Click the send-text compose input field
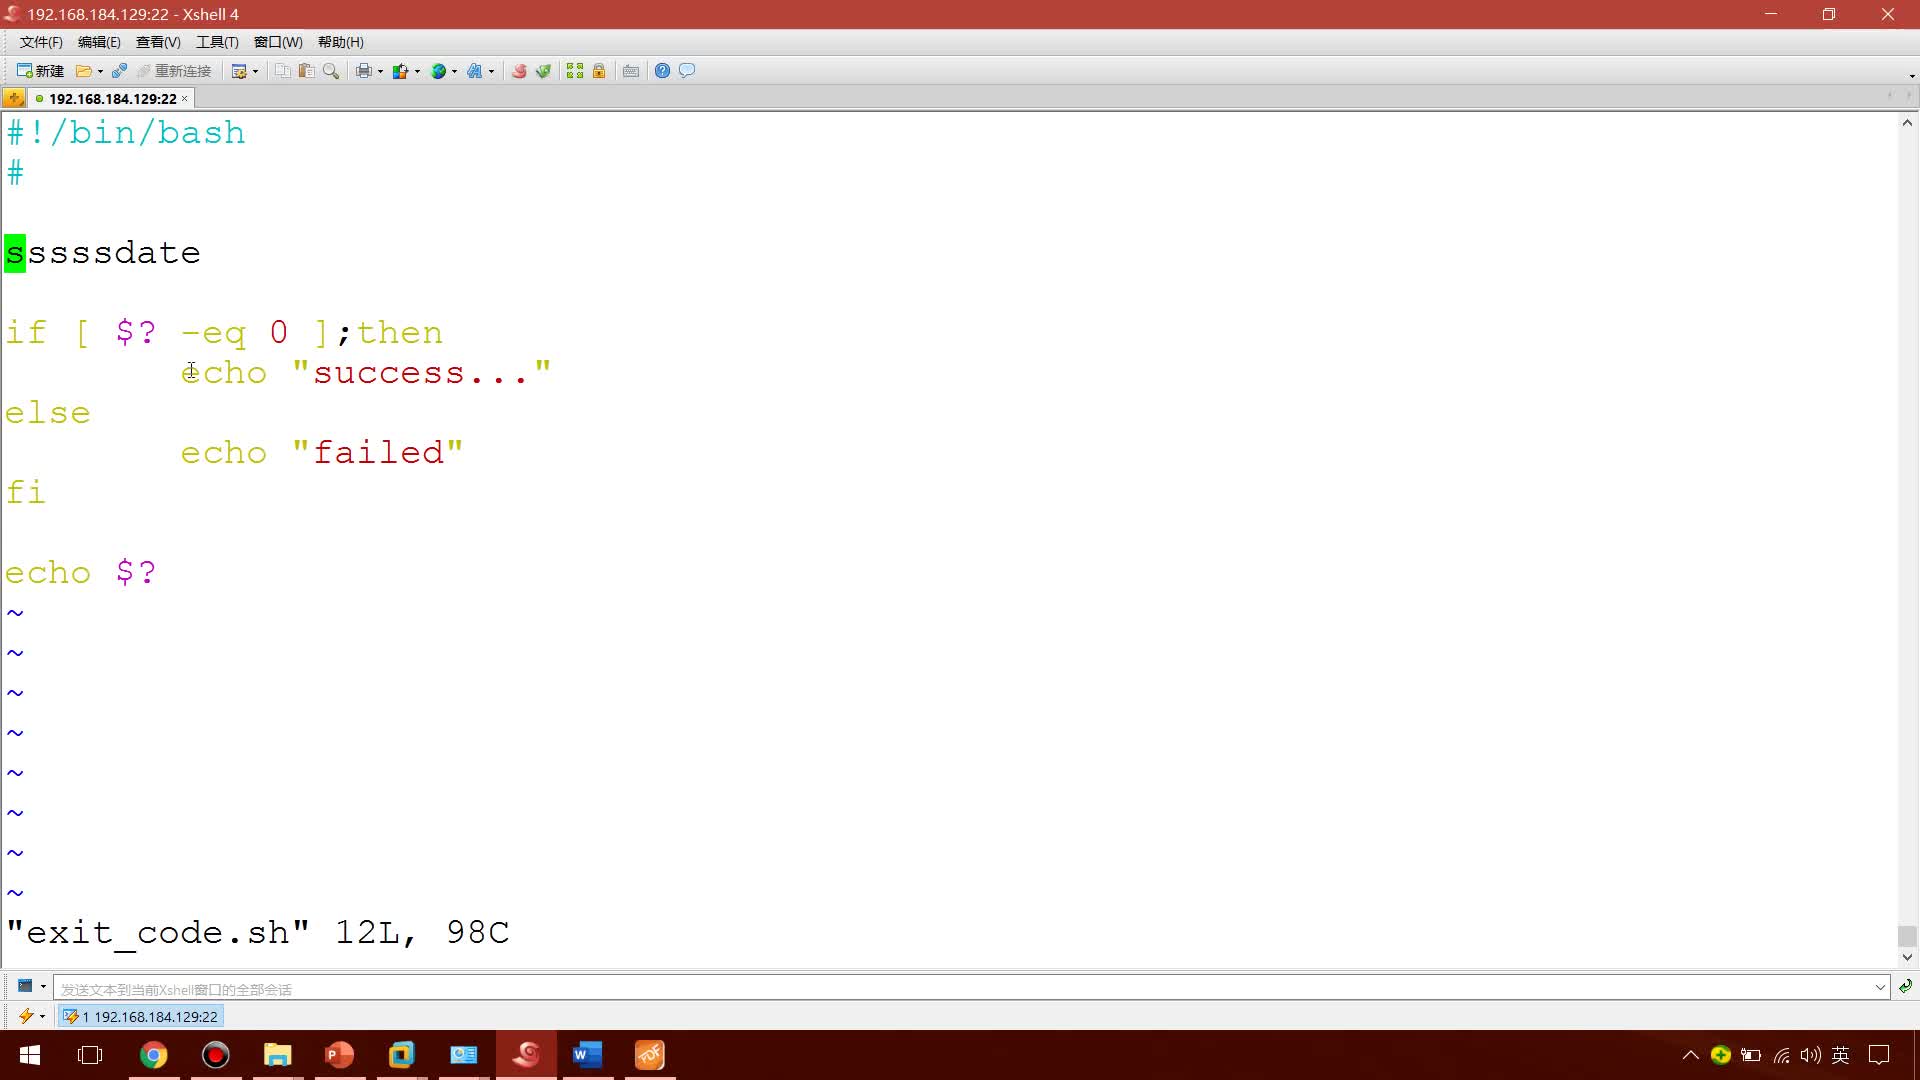The image size is (1920, 1080). tap(960, 988)
